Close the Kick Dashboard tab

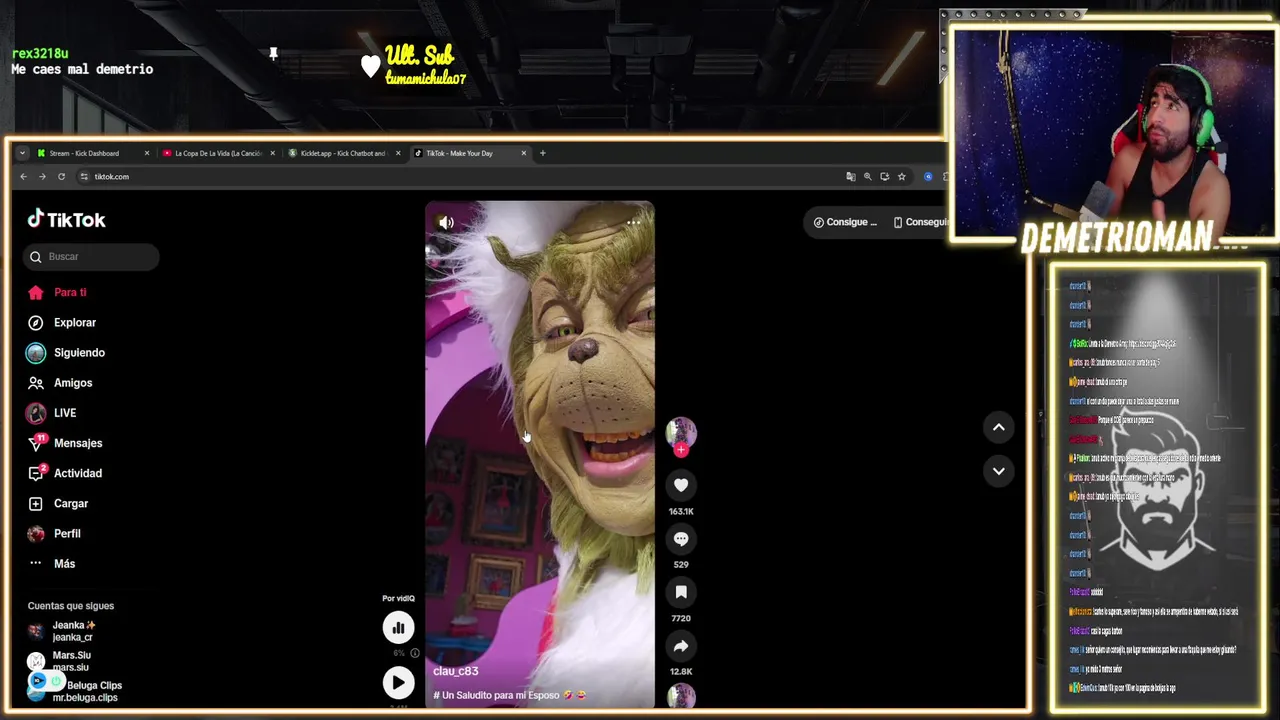[x=147, y=153]
